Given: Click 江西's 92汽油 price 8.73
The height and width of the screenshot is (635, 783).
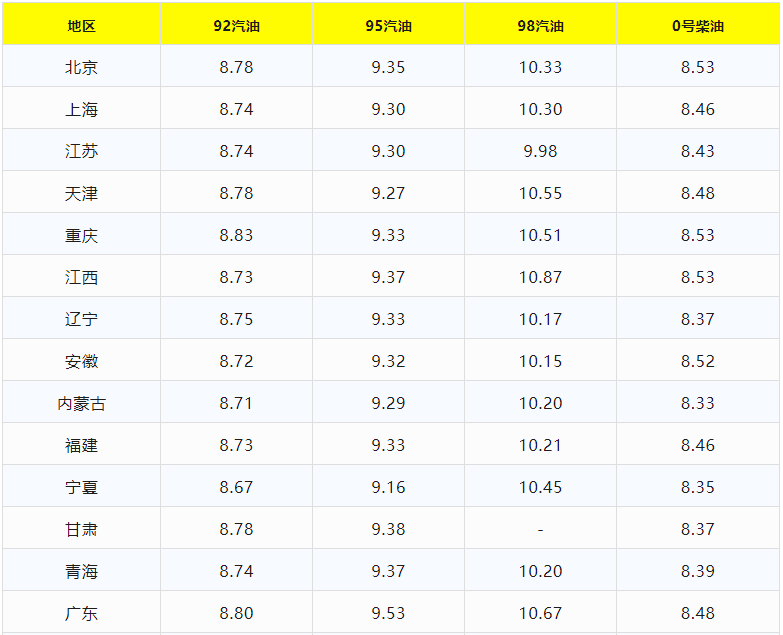Looking at the screenshot, I should 237,277.
